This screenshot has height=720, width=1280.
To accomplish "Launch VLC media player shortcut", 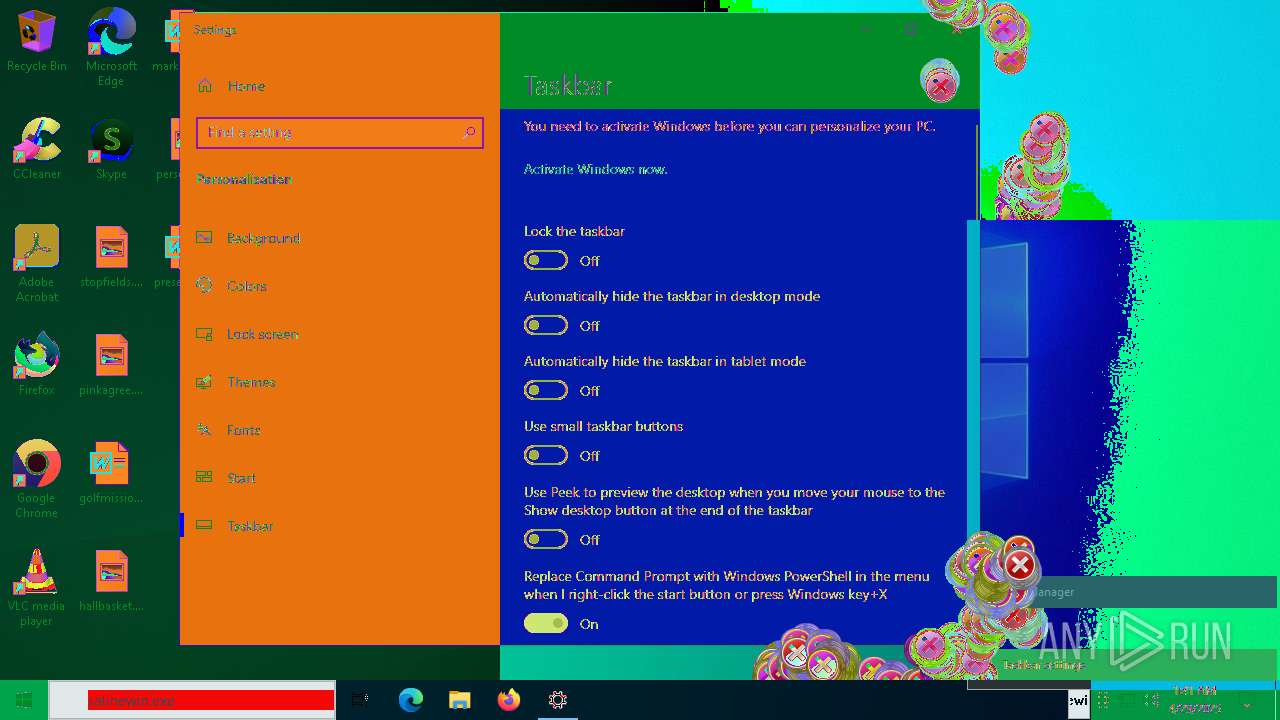I will (x=36, y=588).
